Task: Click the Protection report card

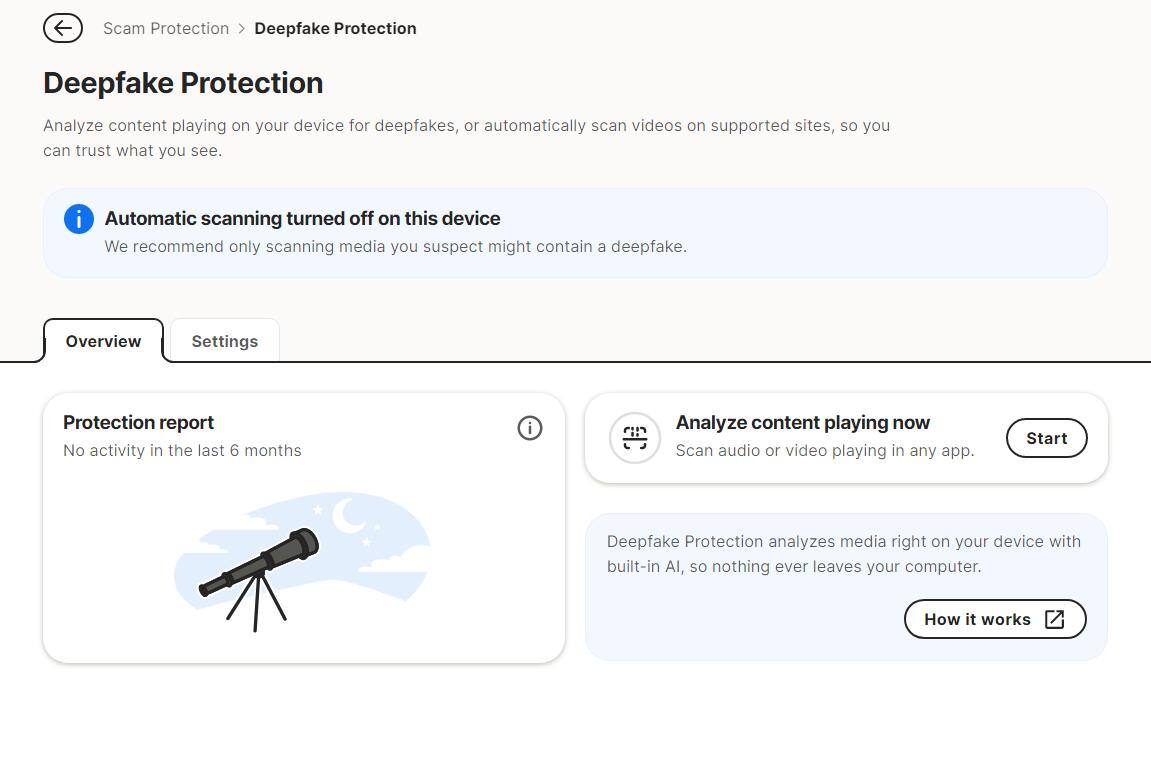Action: pyautogui.click(x=303, y=528)
